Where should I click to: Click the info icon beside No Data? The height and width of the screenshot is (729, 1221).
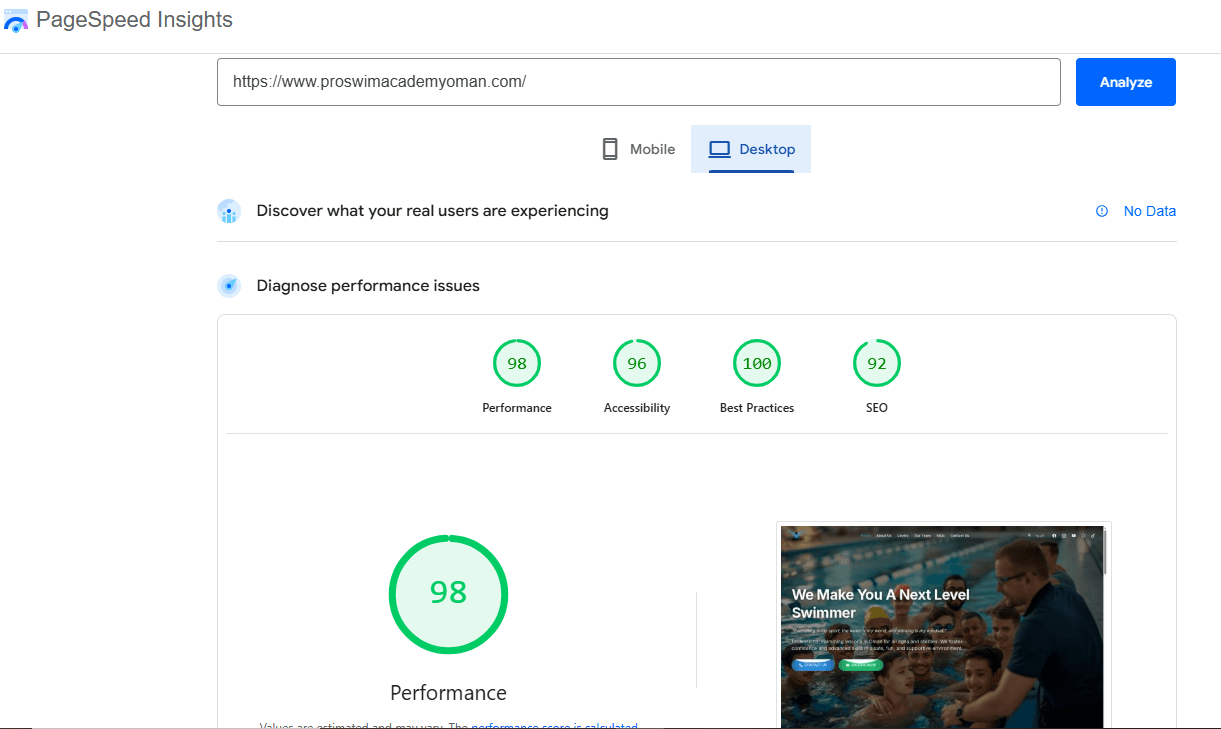tap(1102, 211)
